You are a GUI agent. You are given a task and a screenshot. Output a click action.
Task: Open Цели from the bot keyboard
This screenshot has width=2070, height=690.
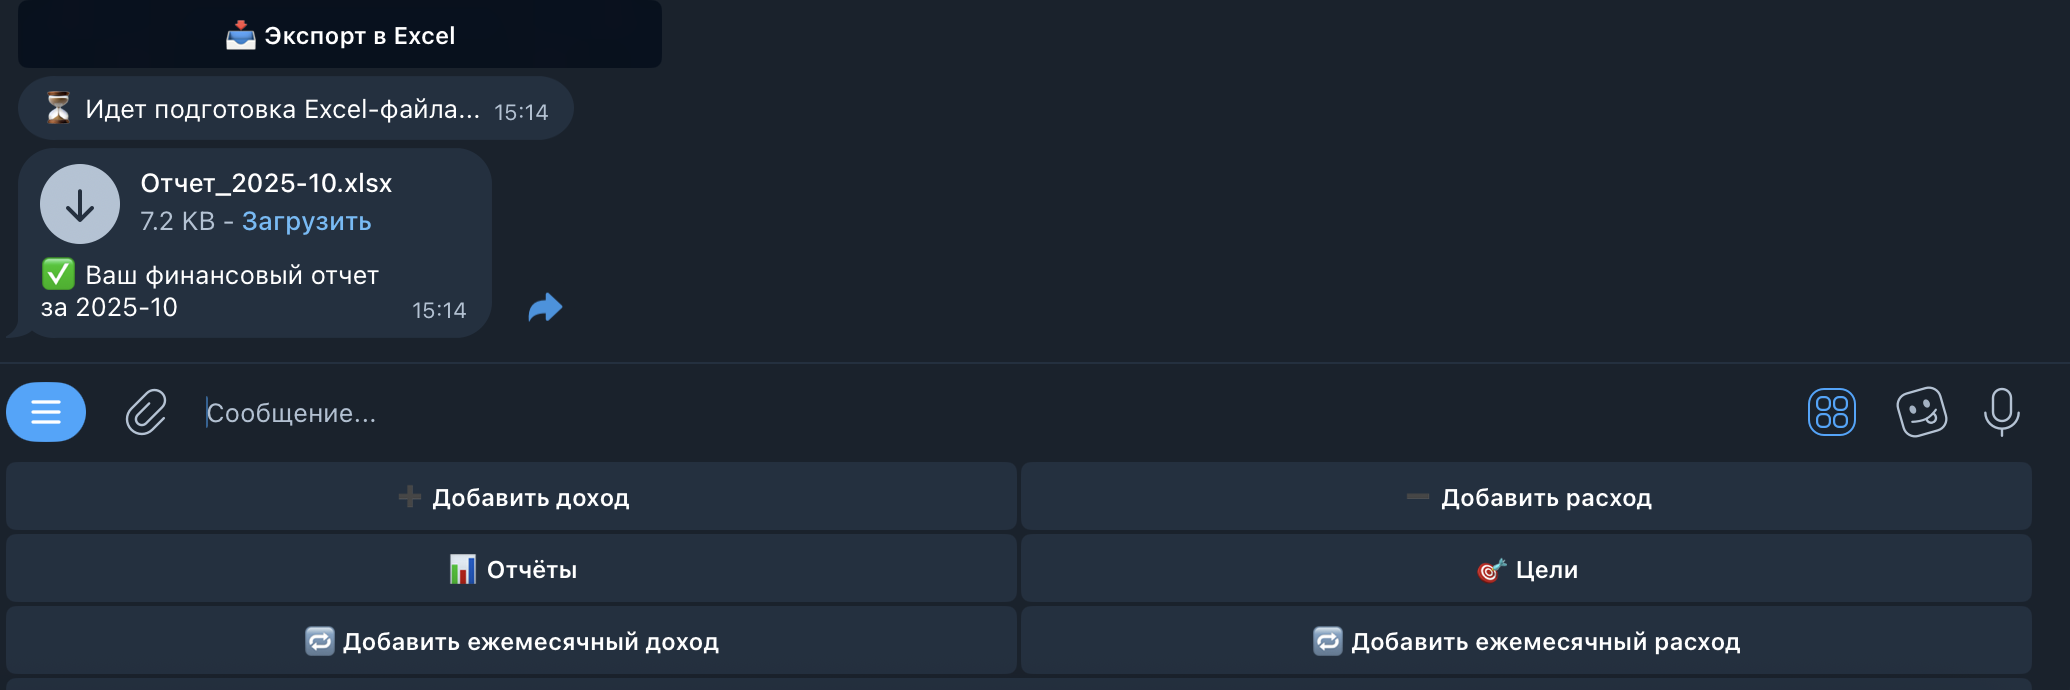tap(1527, 569)
